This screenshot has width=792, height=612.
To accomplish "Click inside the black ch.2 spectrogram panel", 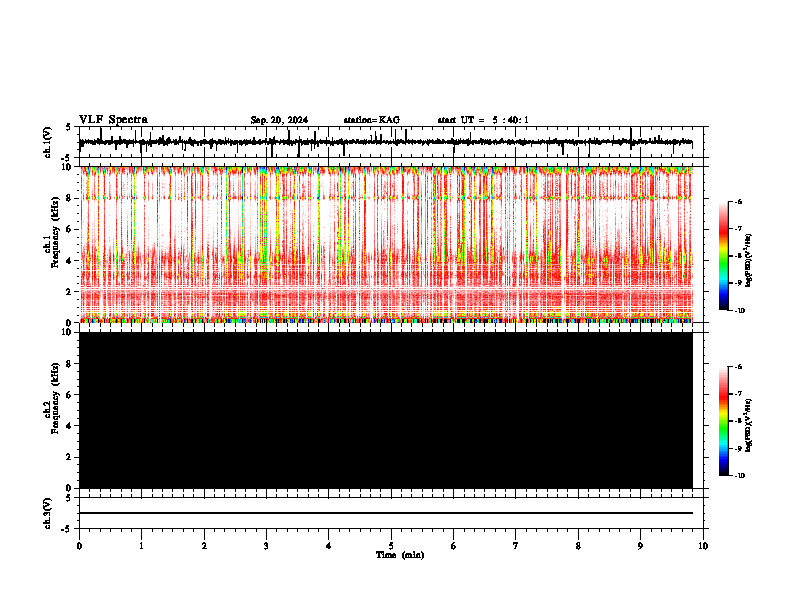I will click(x=385, y=410).
